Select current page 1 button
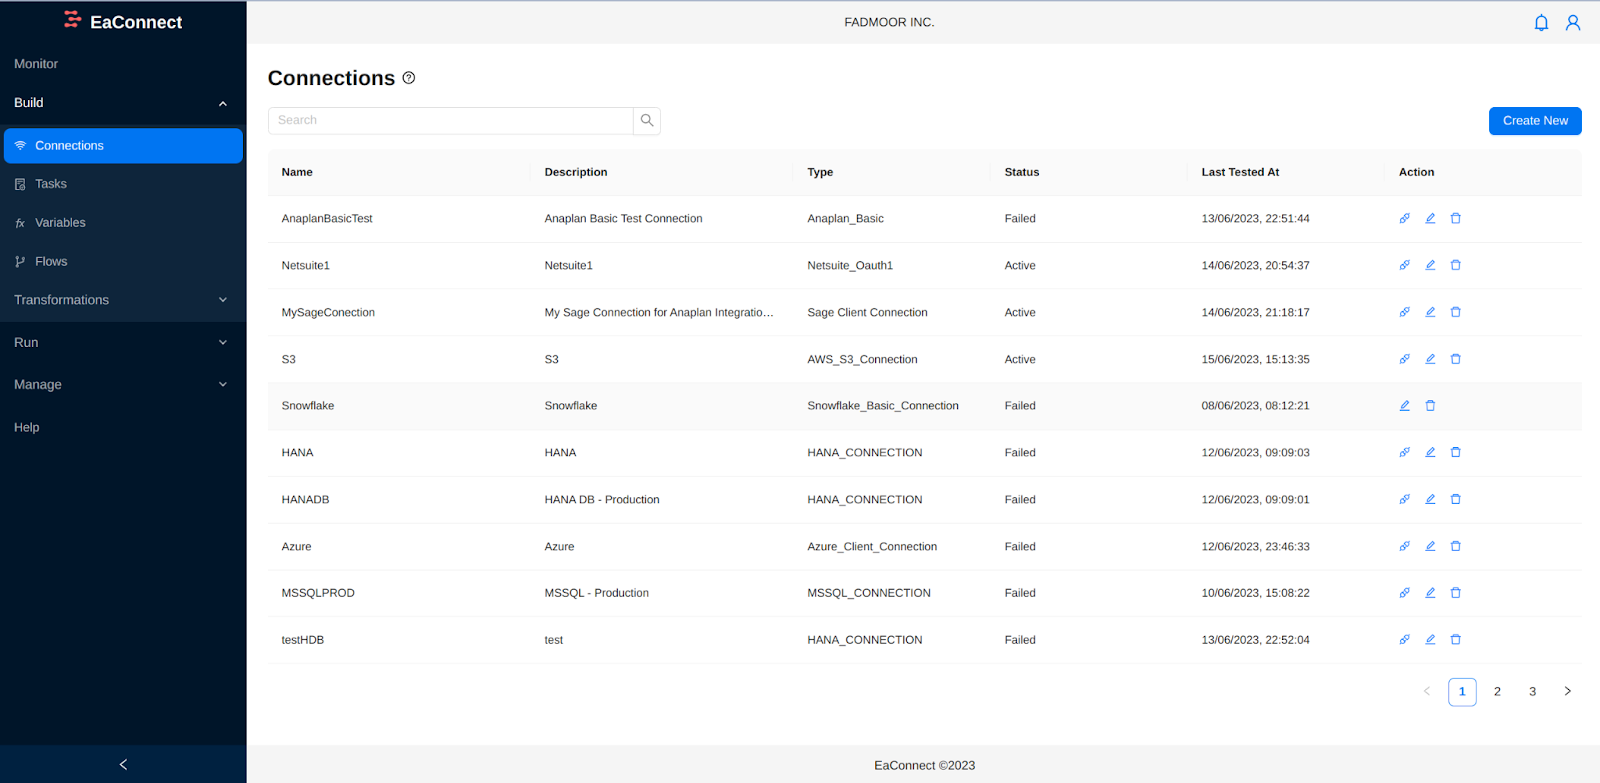 pyautogui.click(x=1462, y=692)
